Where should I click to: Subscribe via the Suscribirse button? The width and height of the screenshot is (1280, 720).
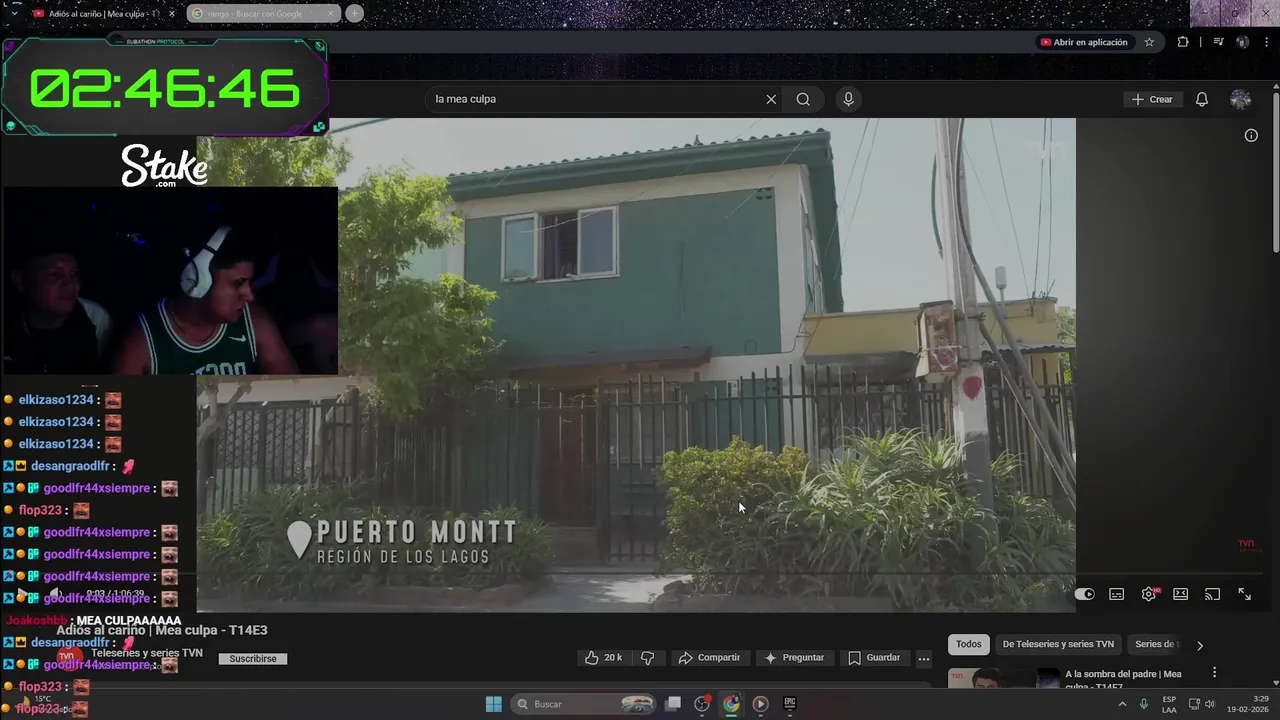[253, 659]
